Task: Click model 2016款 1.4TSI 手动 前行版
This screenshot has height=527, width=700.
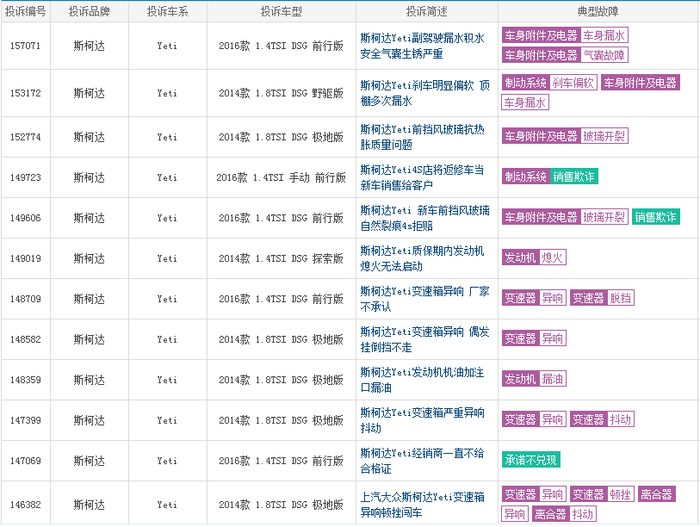Action: click(x=281, y=178)
